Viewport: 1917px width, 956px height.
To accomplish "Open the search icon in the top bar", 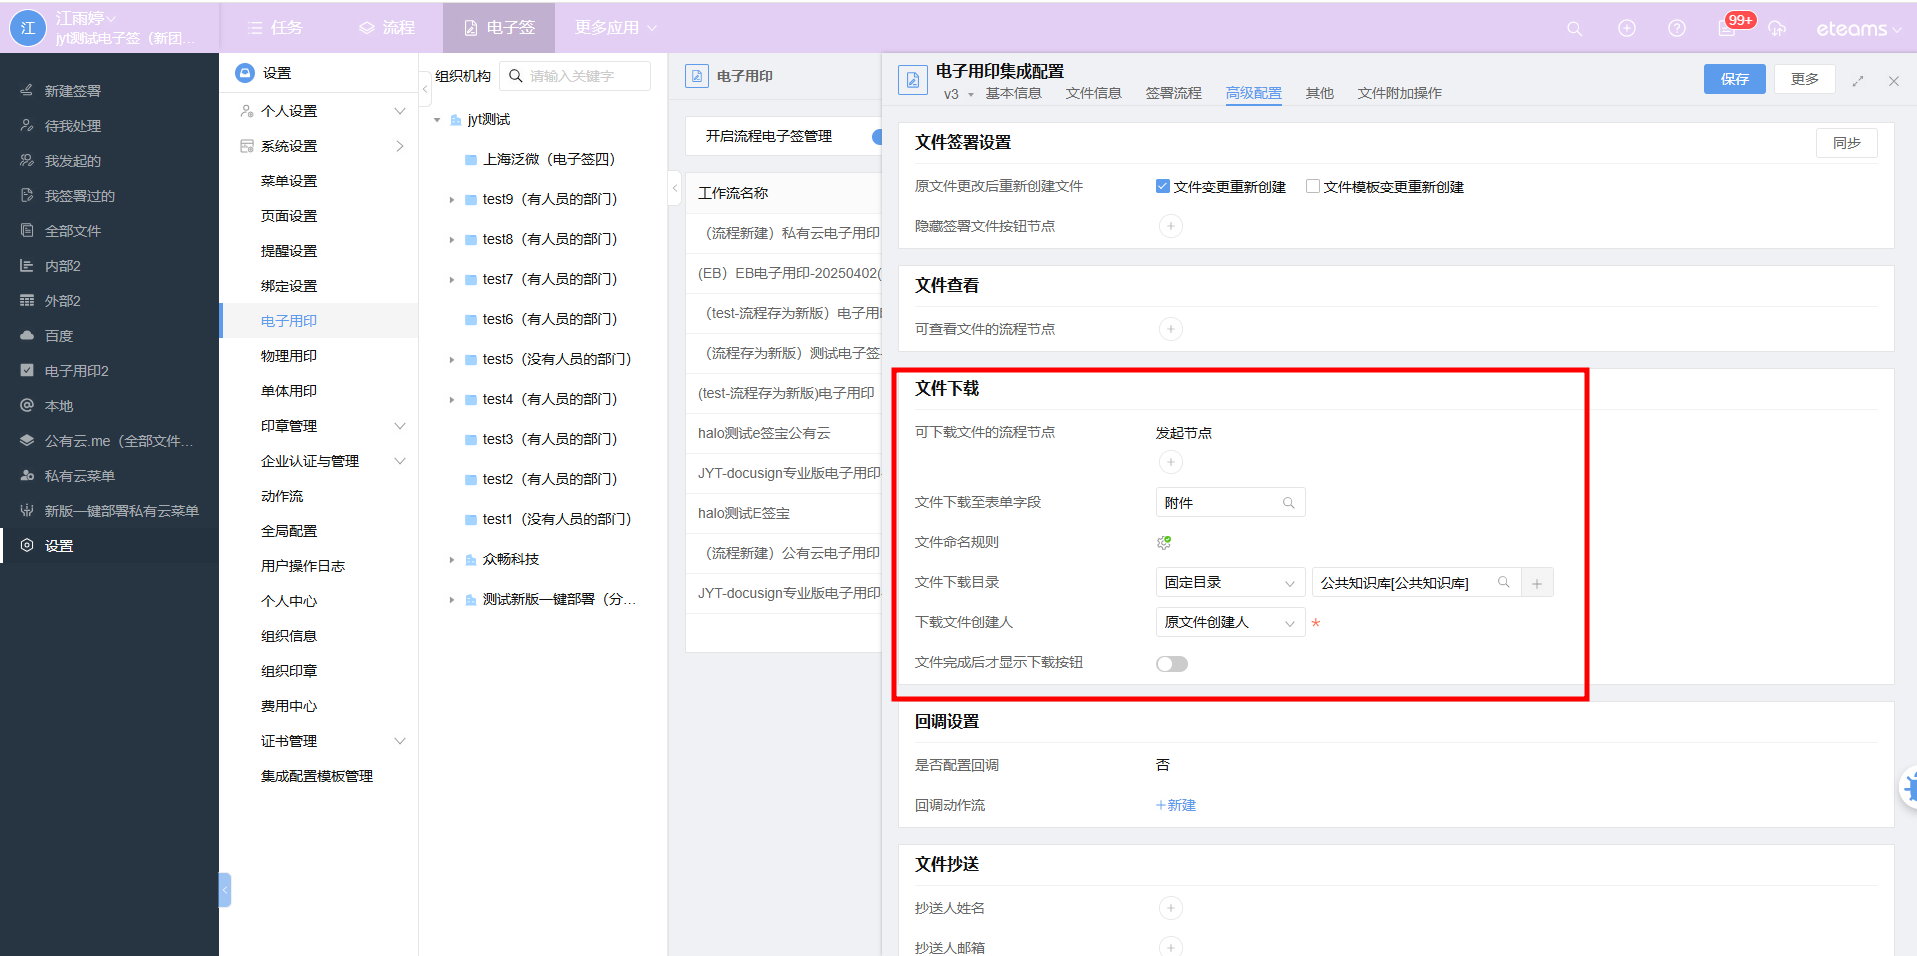I will click(x=1574, y=28).
